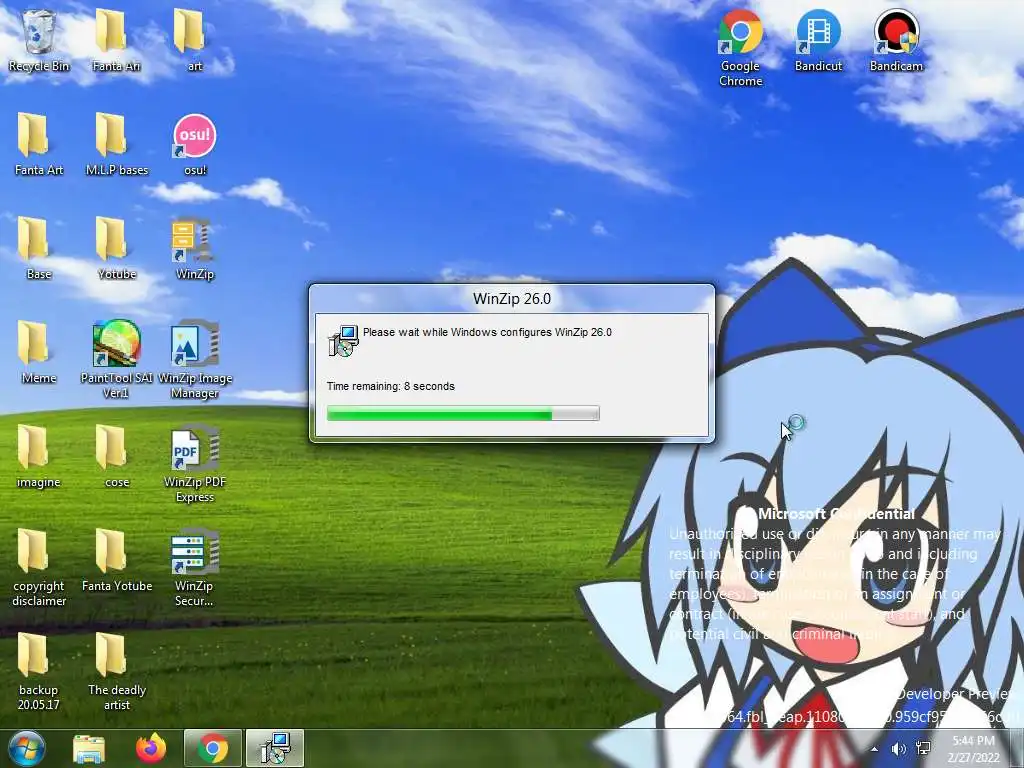
Task: Open the taskbar clock showing 5:44 PM
Action: [973, 748]
